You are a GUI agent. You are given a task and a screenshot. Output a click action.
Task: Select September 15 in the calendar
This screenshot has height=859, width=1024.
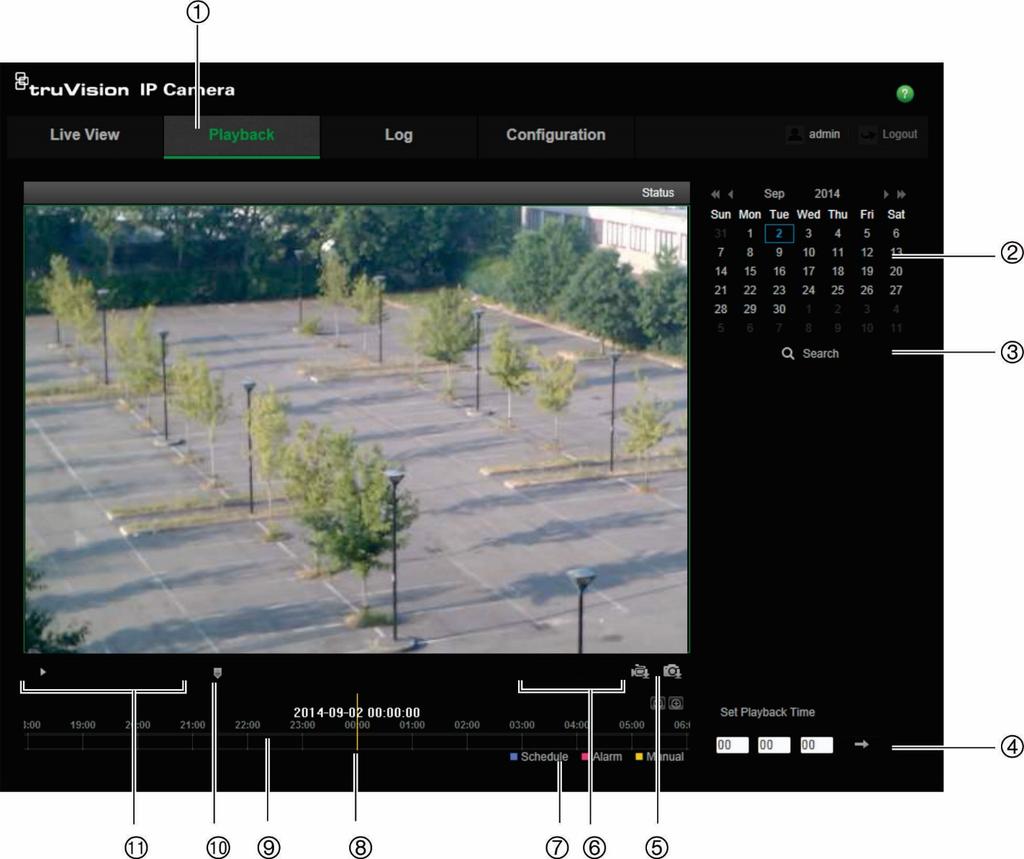pos(750,271)
